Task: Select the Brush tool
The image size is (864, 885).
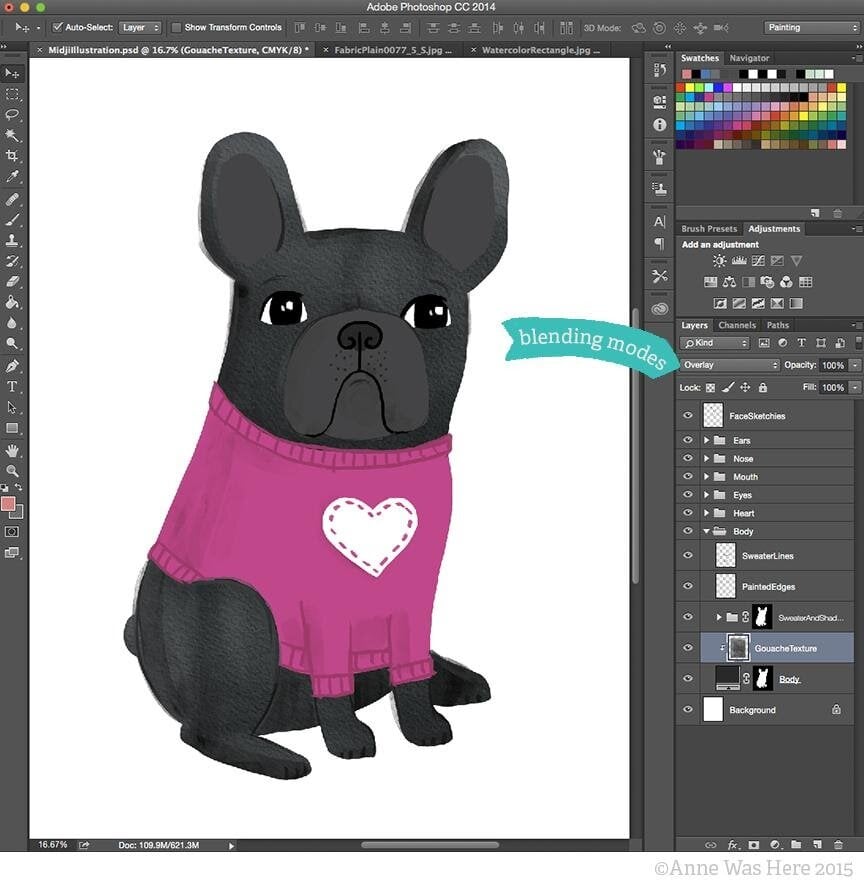Action: click(x=12, y=219)
